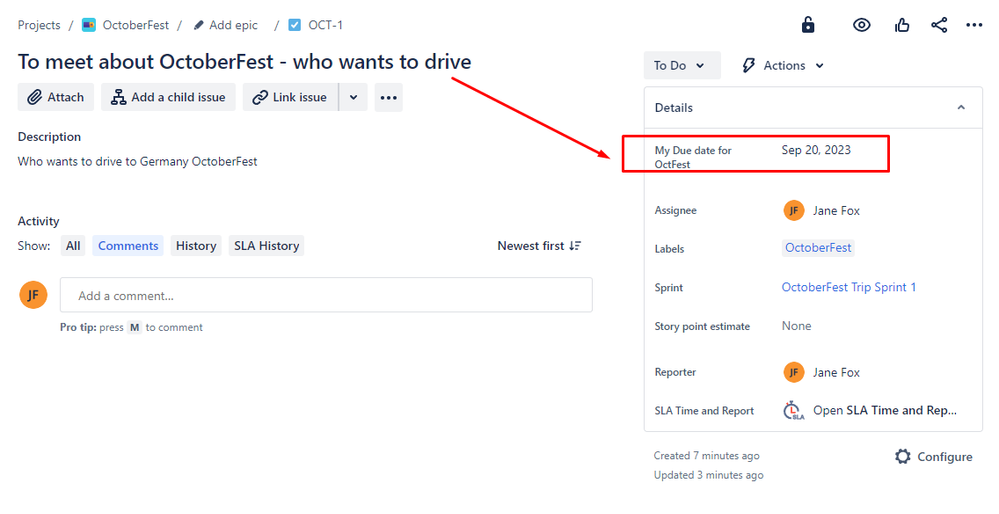Screen dimensions: 999x514
Task: Expand dropdown arrow next to Link issue
Action: [354, 97]
